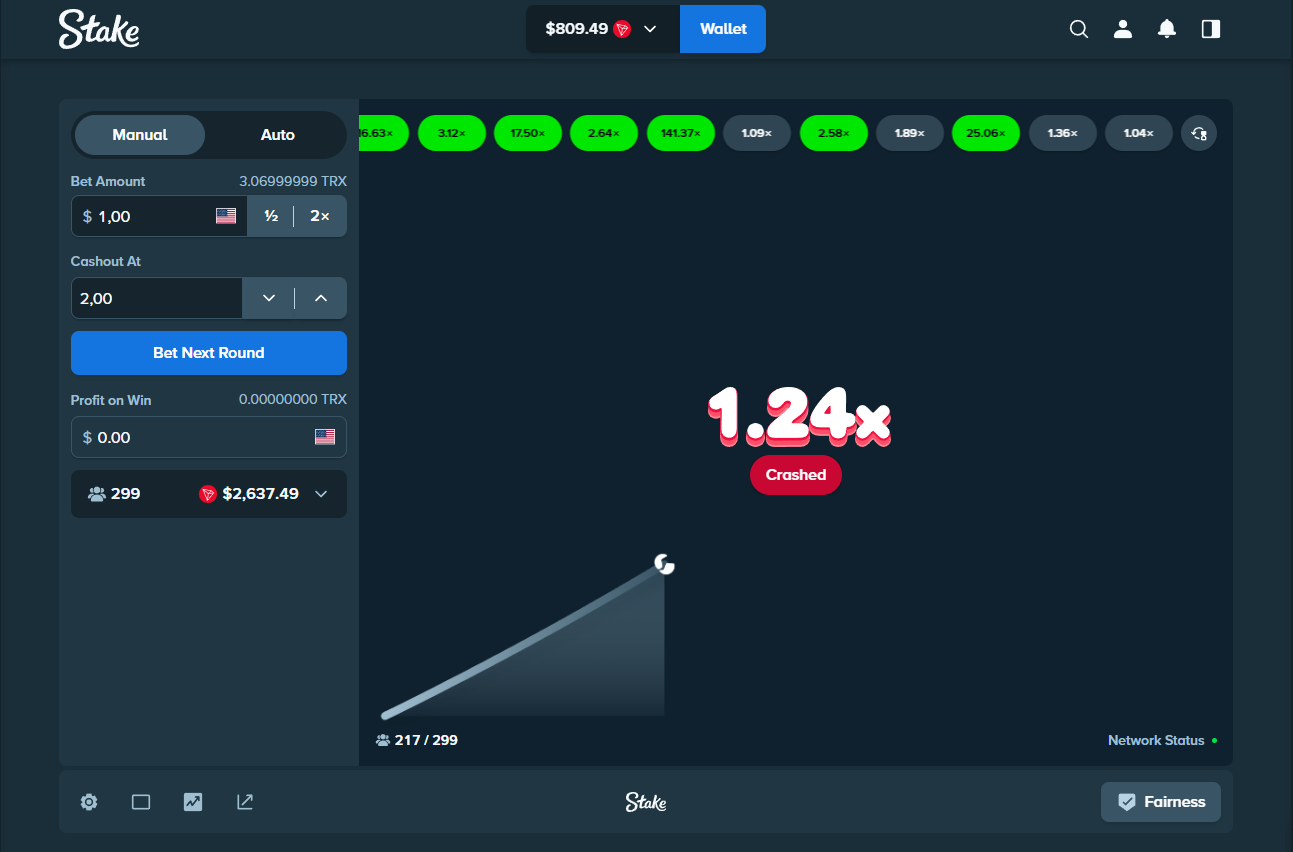Open the 1.04× round result
Image resolution: width=1293 pixels, height=852 pixels.
[x=1139, y=133]
